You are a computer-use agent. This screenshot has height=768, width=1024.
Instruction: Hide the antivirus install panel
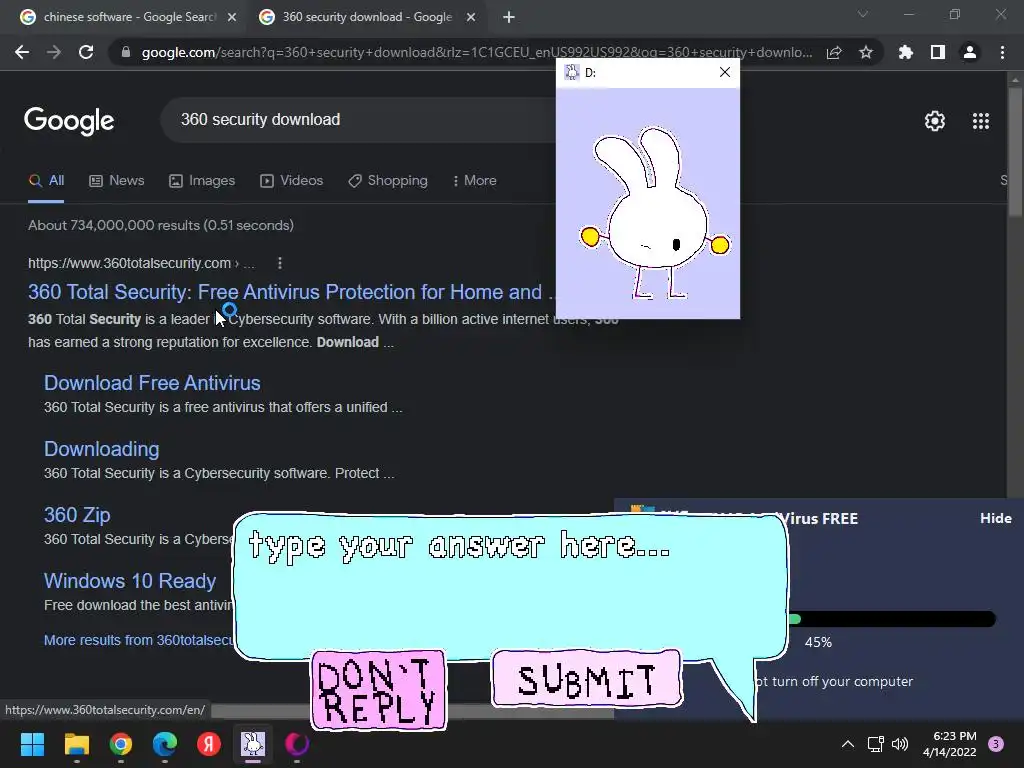pyautogui.click(x=995, y=518)
